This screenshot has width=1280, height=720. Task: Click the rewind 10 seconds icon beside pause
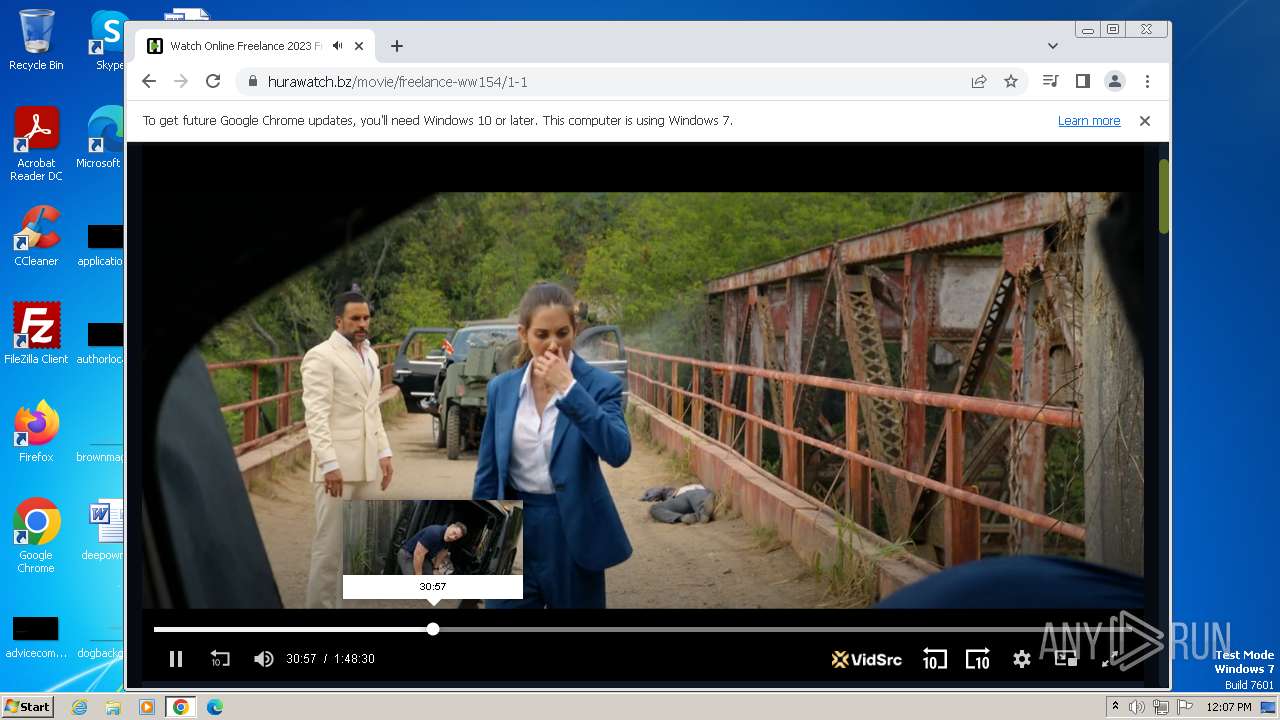tap(220, 659)
